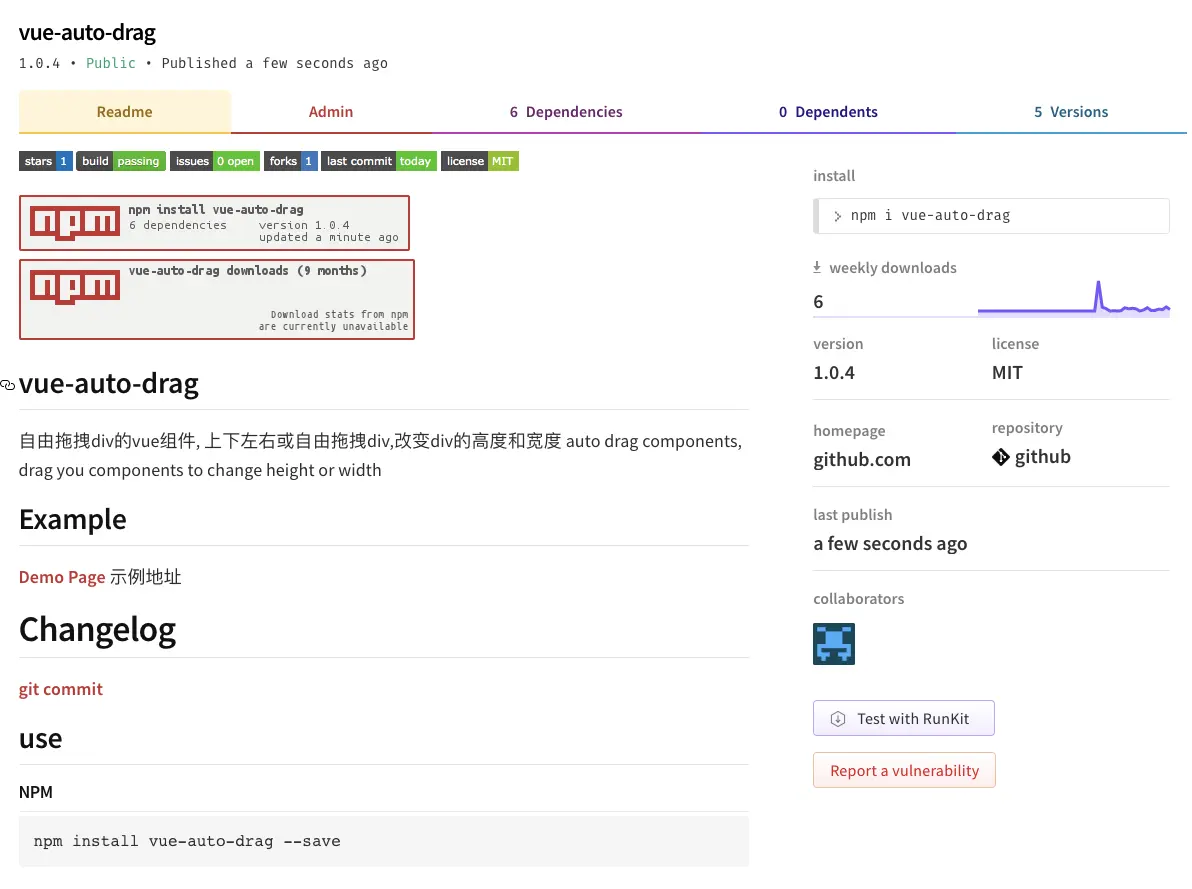Click the weekly downloads arrow icon
The height and width of the screenshot is (889, 1192).
coord(817,268)
